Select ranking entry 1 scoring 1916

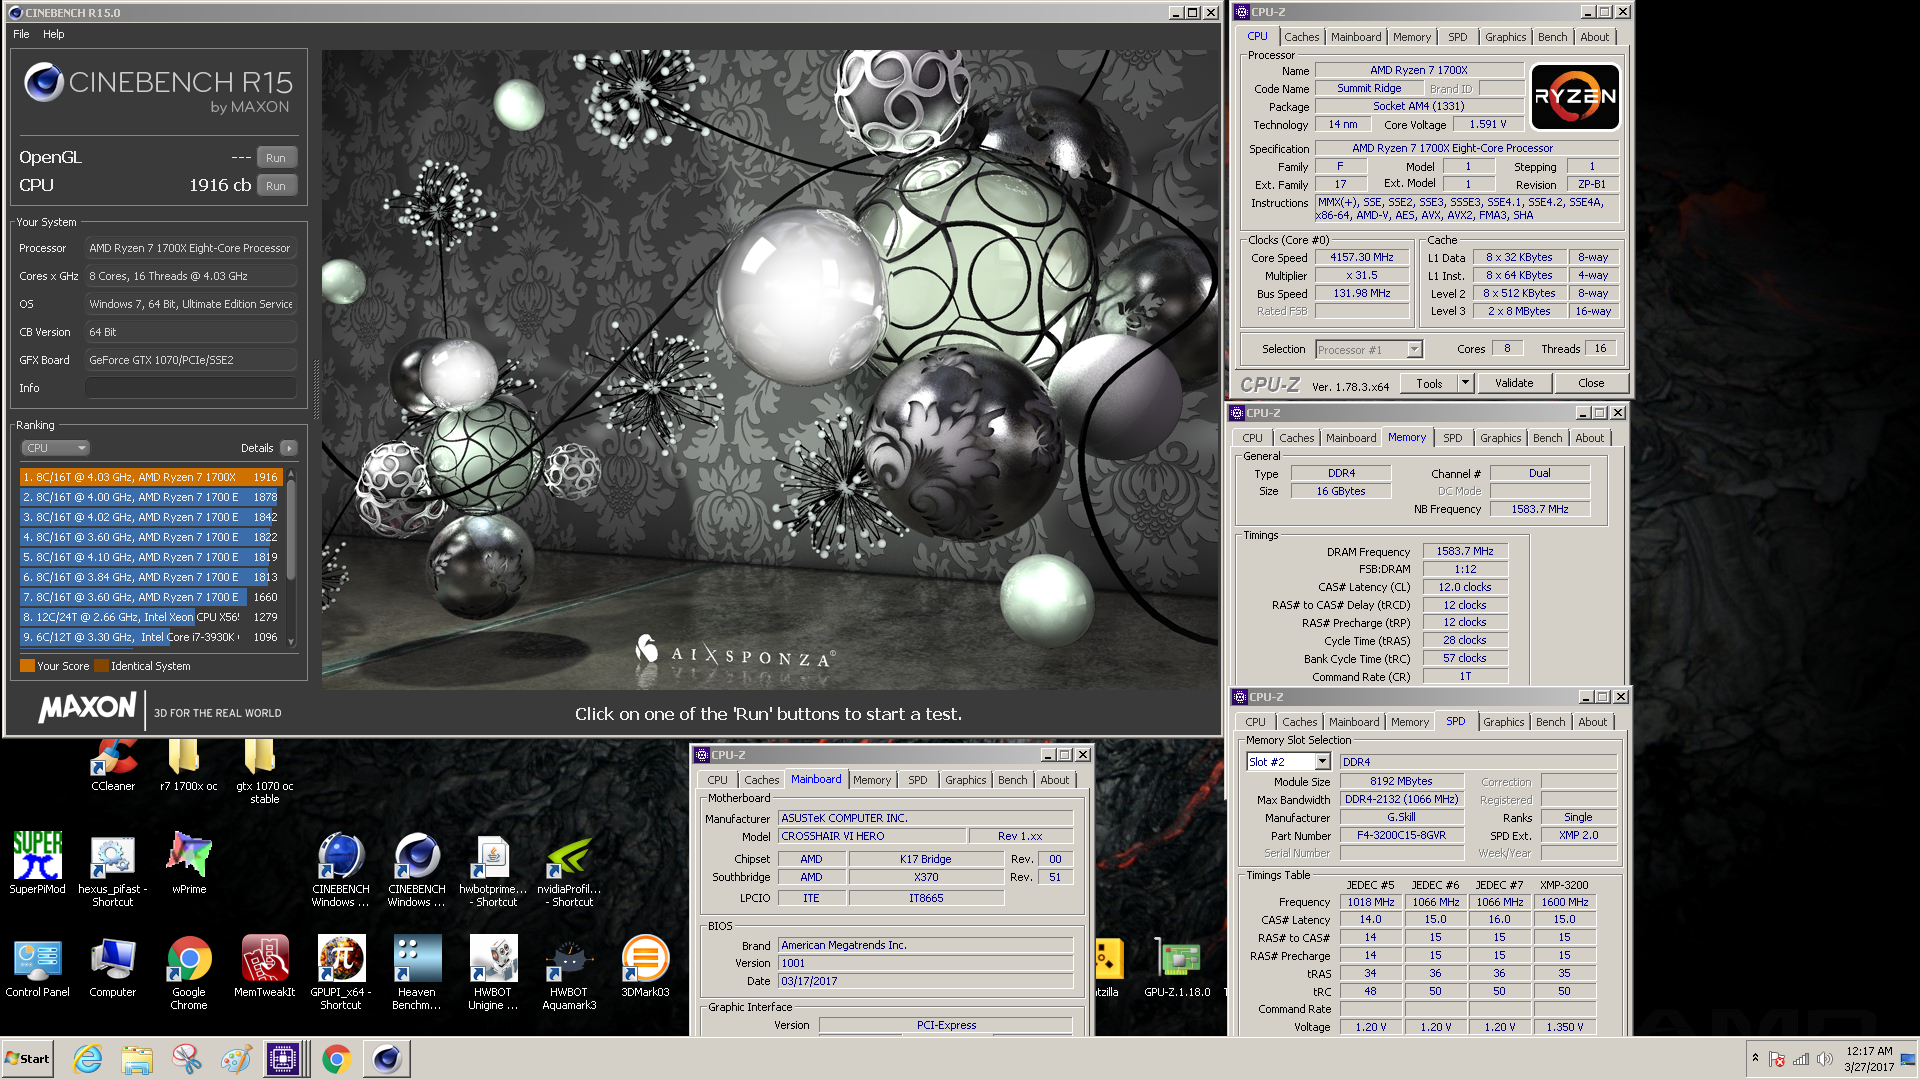click(150, 477)
